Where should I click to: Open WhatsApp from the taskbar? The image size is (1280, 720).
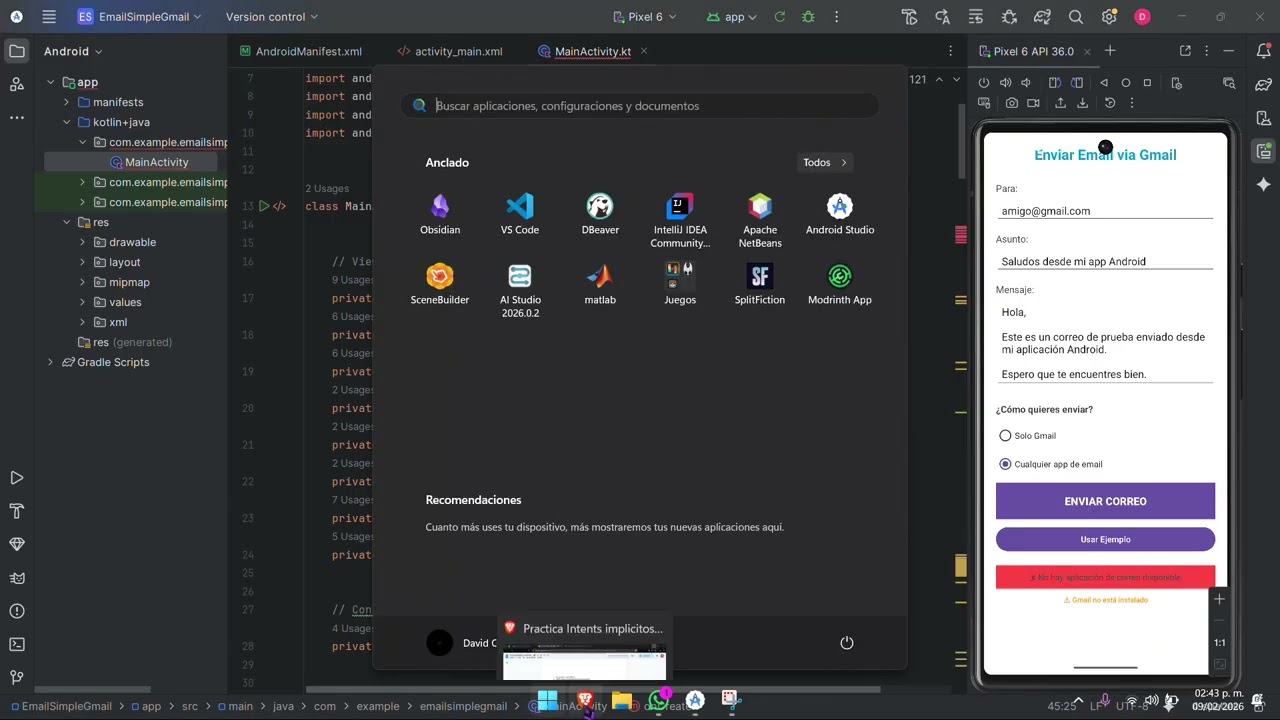(659, 700)
